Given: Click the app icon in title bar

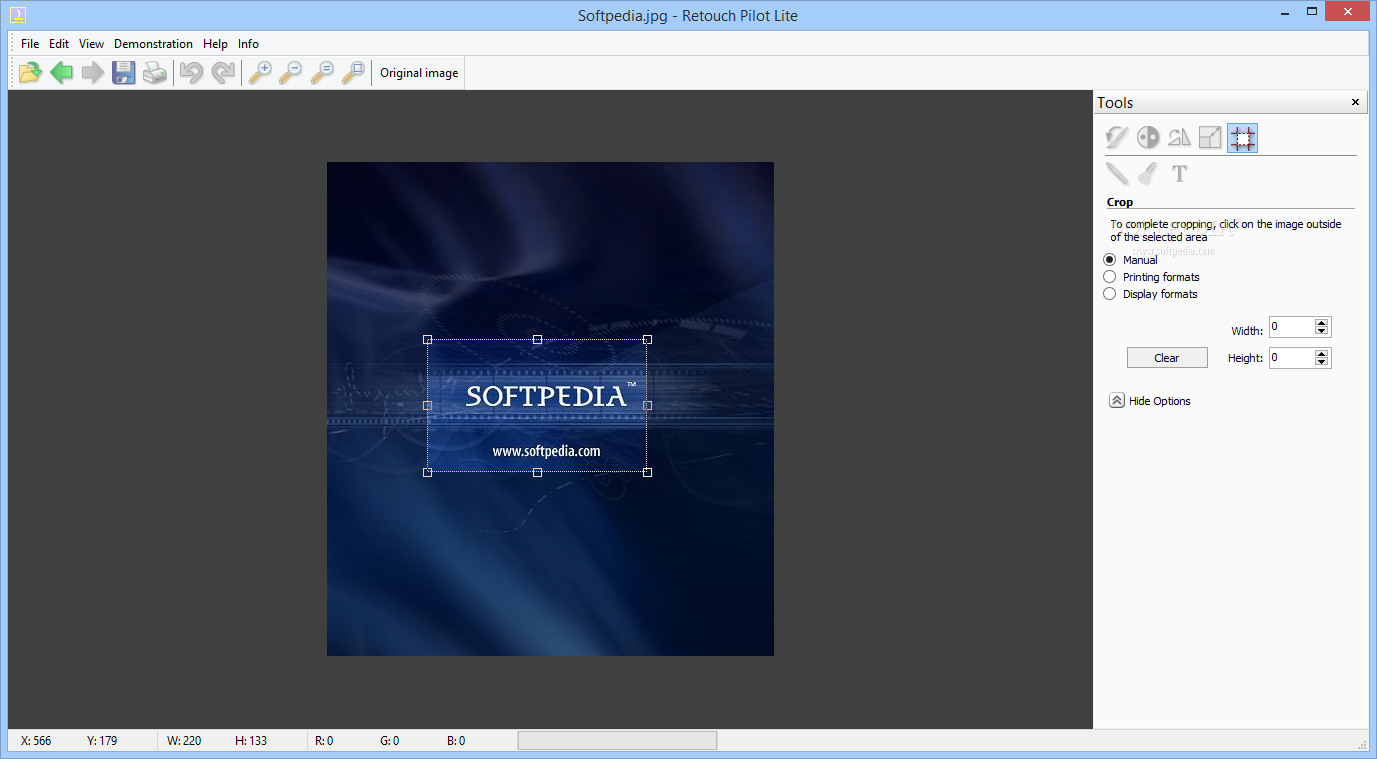Looking at the screenshot, I should (17, 15).
